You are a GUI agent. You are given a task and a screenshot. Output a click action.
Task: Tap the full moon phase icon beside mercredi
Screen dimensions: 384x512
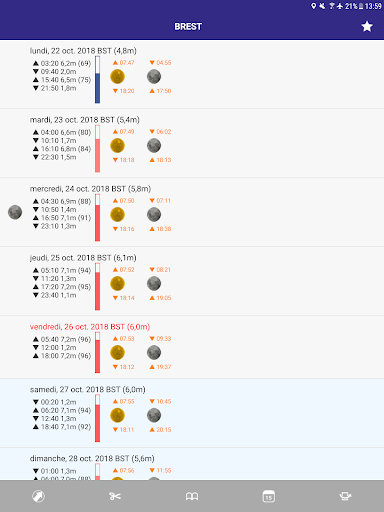(x=15, y=212)
